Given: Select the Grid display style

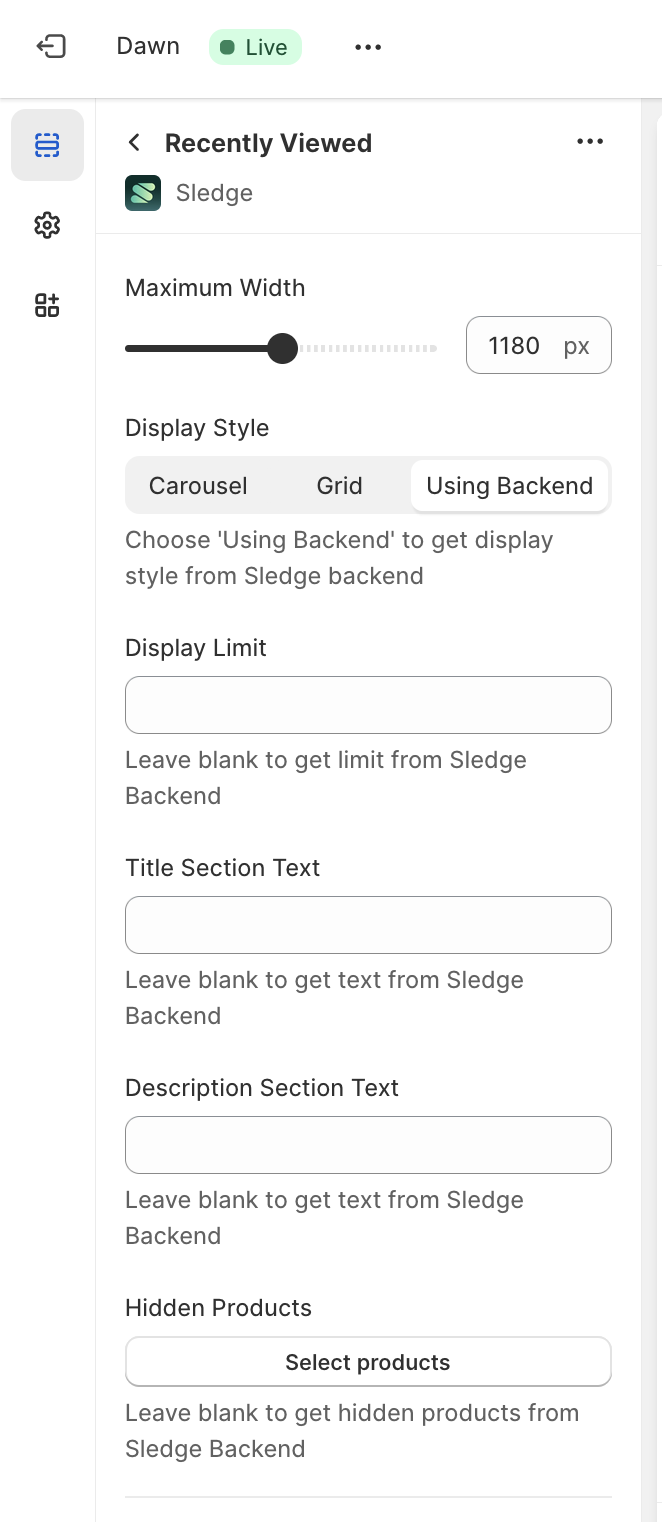Looking at the screenshot, I should click(x=339, y=485).
